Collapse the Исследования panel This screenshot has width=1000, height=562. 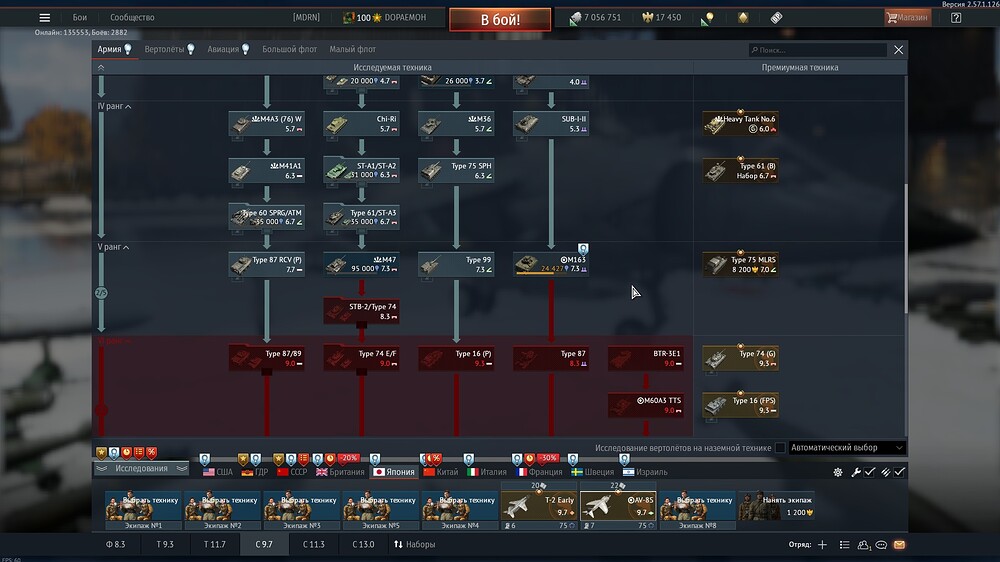tap(141, 468)
